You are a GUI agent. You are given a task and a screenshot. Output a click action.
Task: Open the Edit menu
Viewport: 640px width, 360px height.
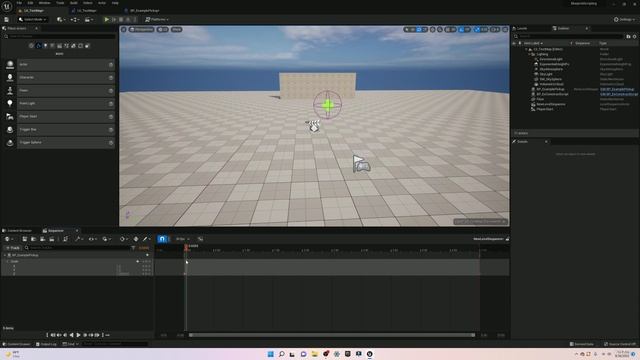30,3
